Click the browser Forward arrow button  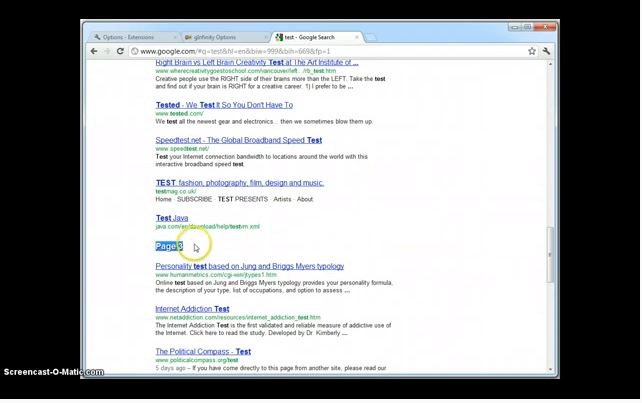click(107, 51)
